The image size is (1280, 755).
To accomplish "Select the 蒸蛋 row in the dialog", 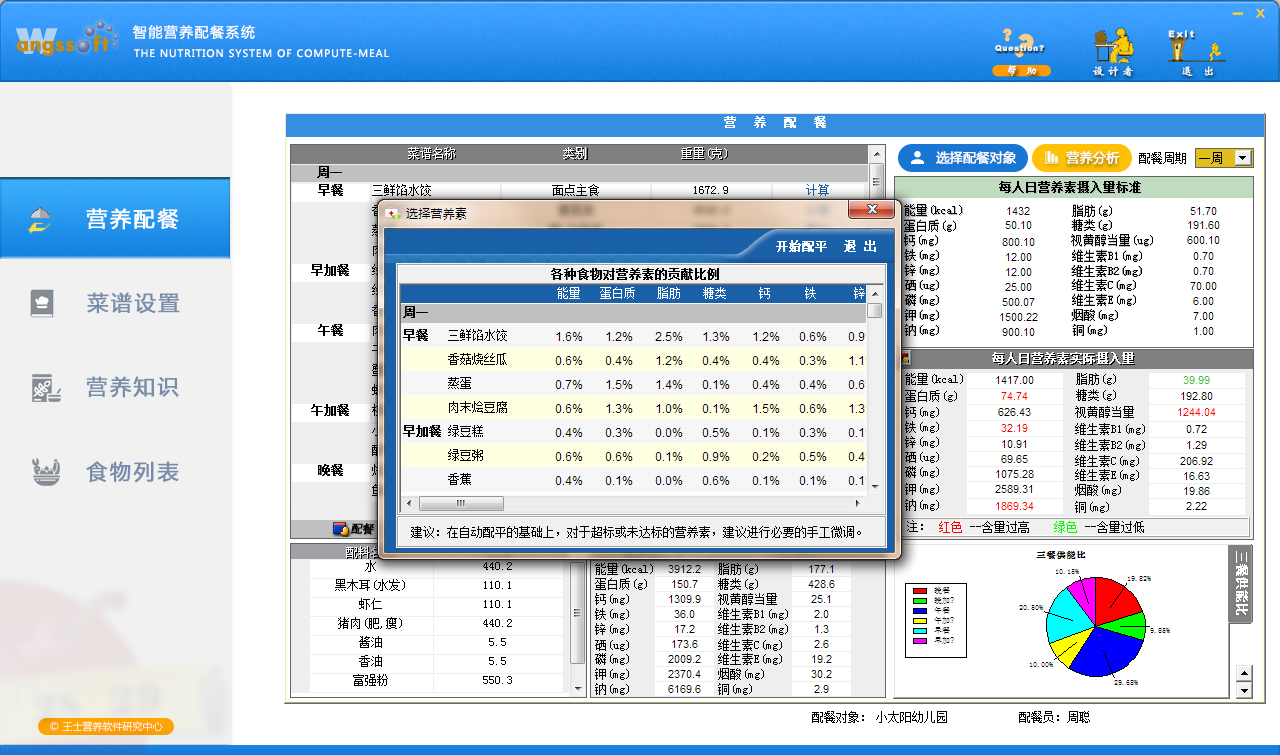I will [633, 384].
